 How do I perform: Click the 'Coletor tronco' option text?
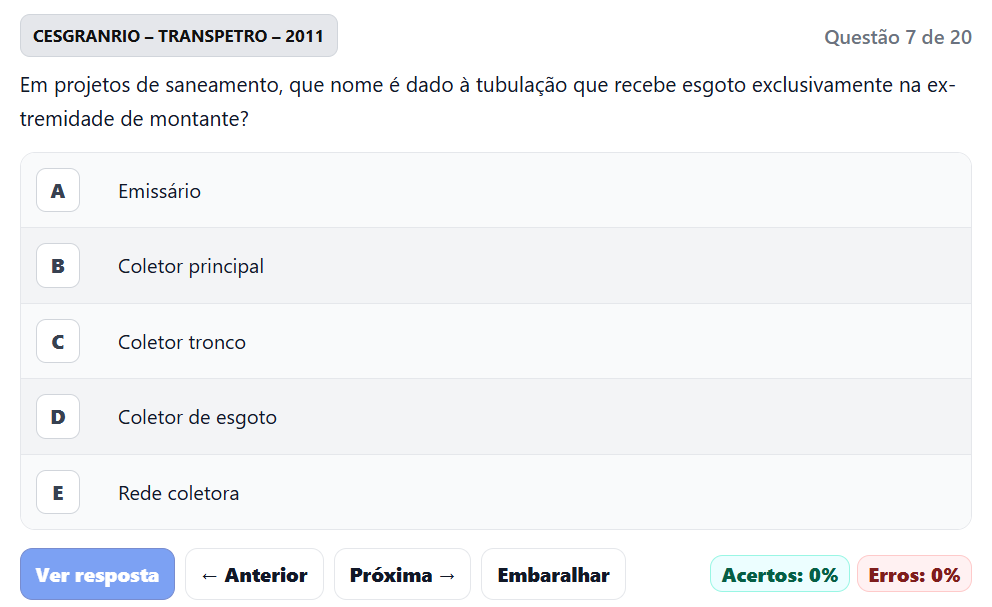click(182, 343)
